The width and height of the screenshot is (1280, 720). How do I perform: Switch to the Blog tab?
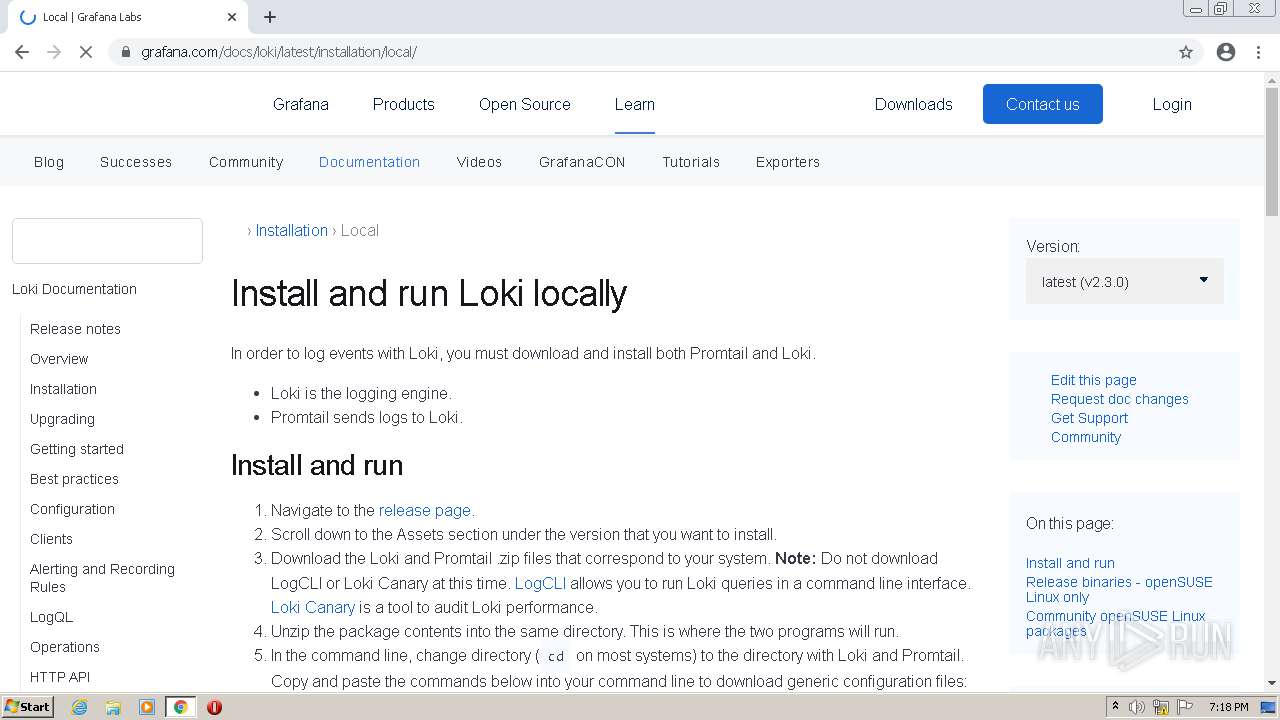coord(49,162)
